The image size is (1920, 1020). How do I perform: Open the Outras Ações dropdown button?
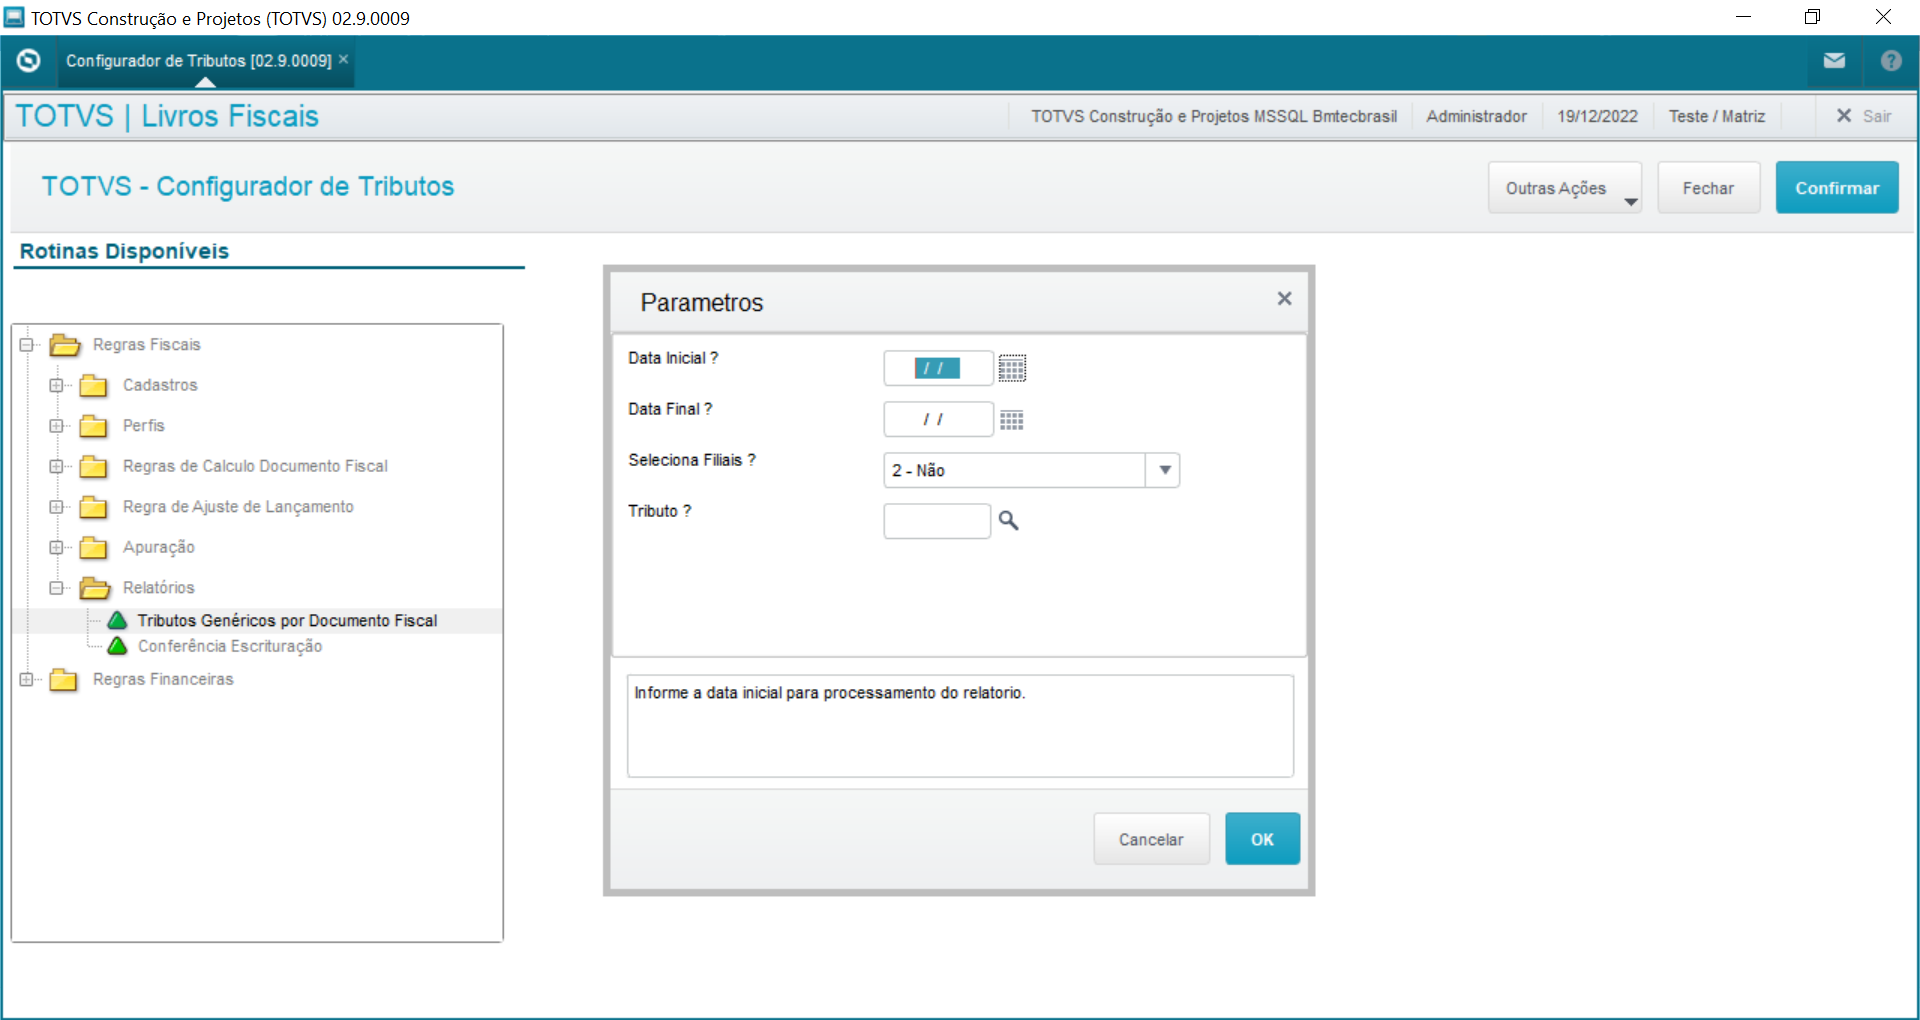point(1565,188)
